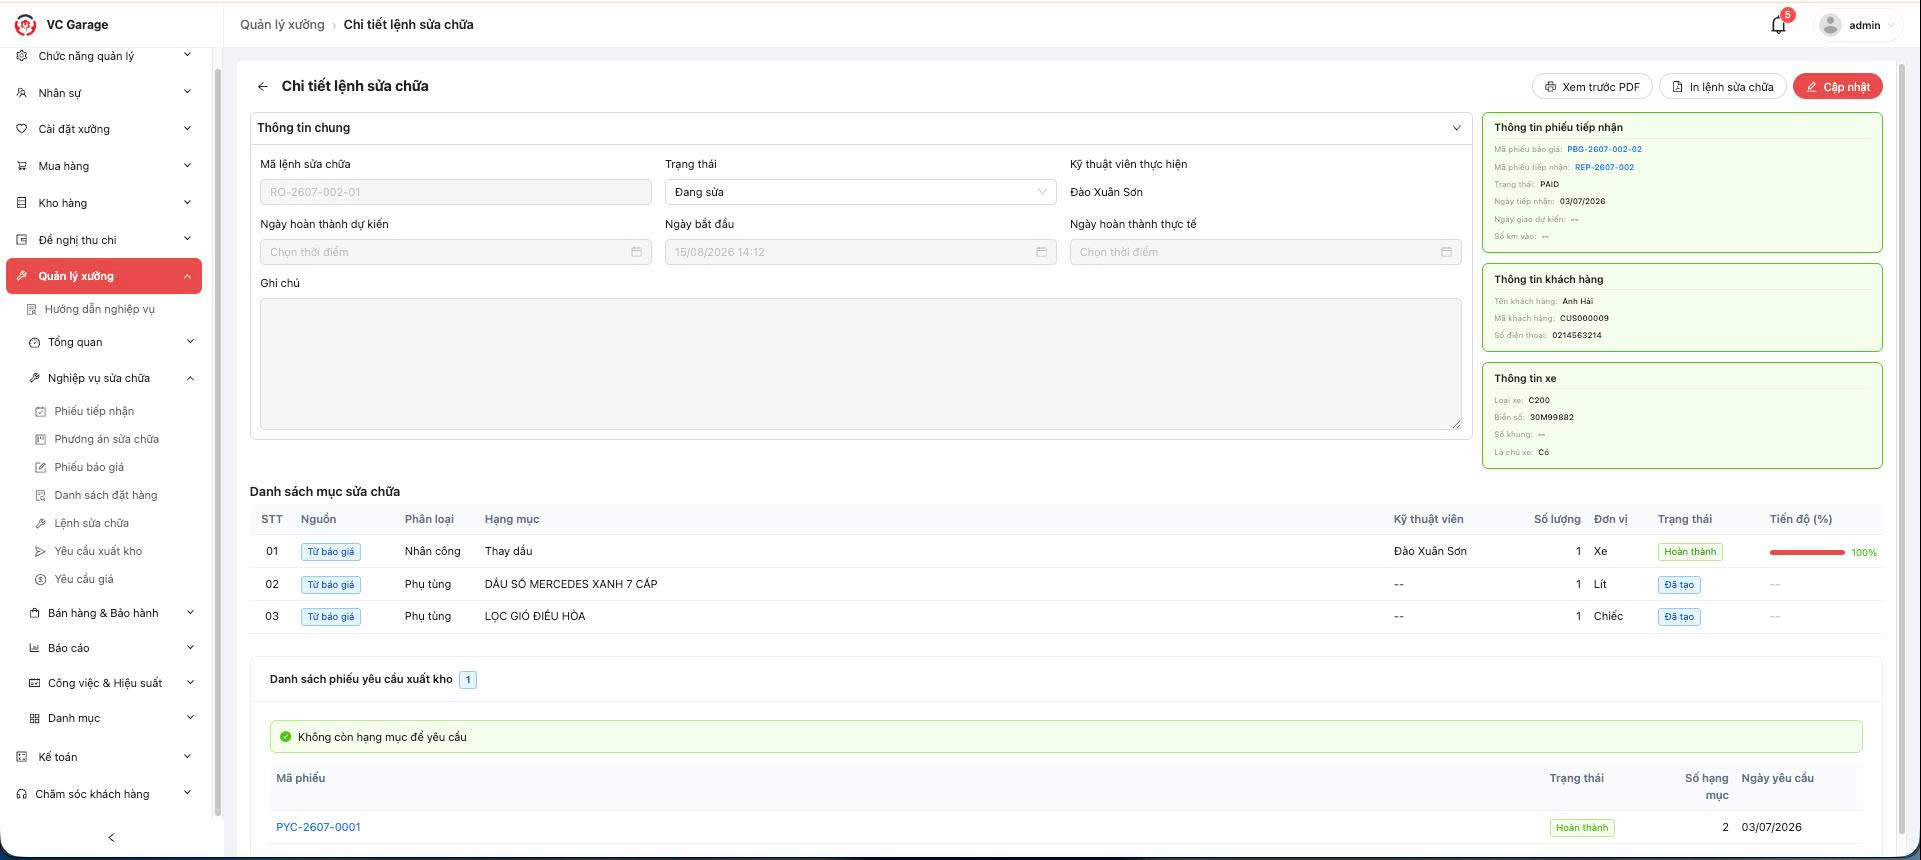Open Phiếu tiếp nhận menu item
Screen dimensions: 1921x860
point(94,411)
